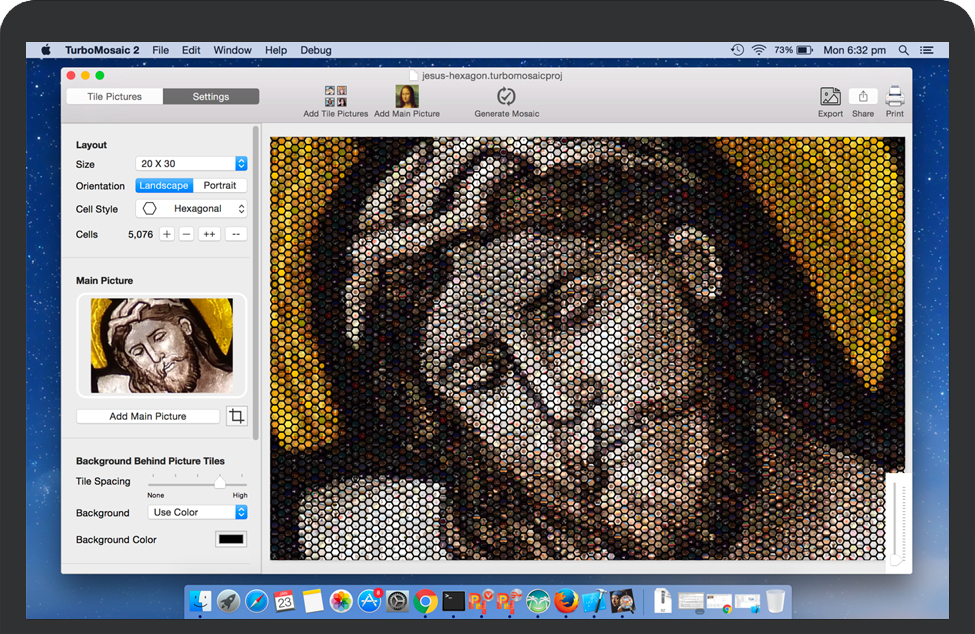Viewport: 975px width, 634px height.
Task: Click the Add Main Picture Mona Lisa icon
Action: click(x=407, y=96)
